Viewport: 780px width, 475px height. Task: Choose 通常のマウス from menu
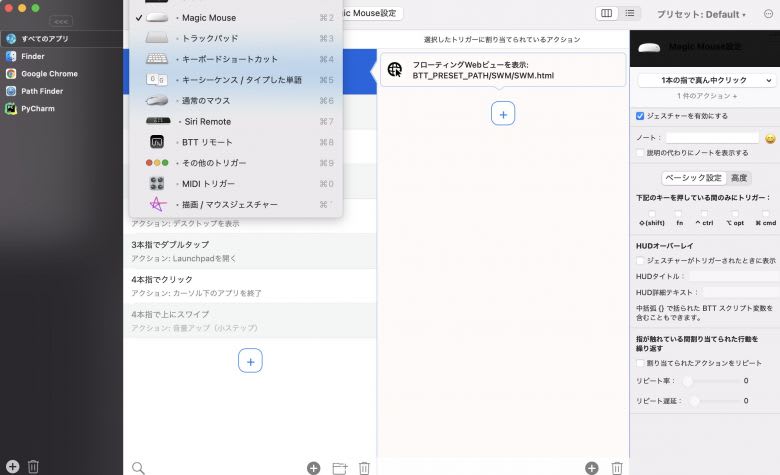[x=236, y=101]
